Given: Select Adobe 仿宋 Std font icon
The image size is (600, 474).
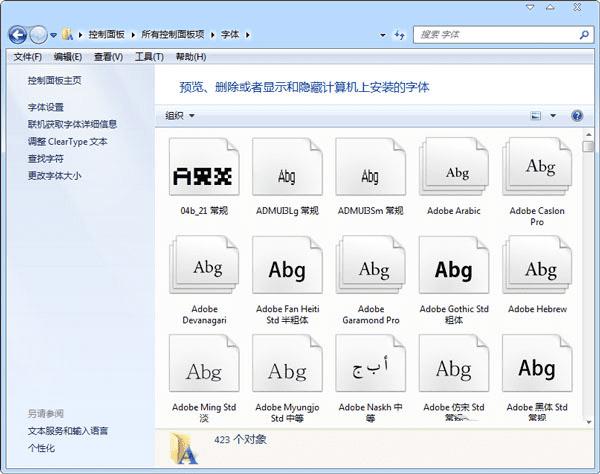Looking at the screenshot, I should (x=454, y=363).
